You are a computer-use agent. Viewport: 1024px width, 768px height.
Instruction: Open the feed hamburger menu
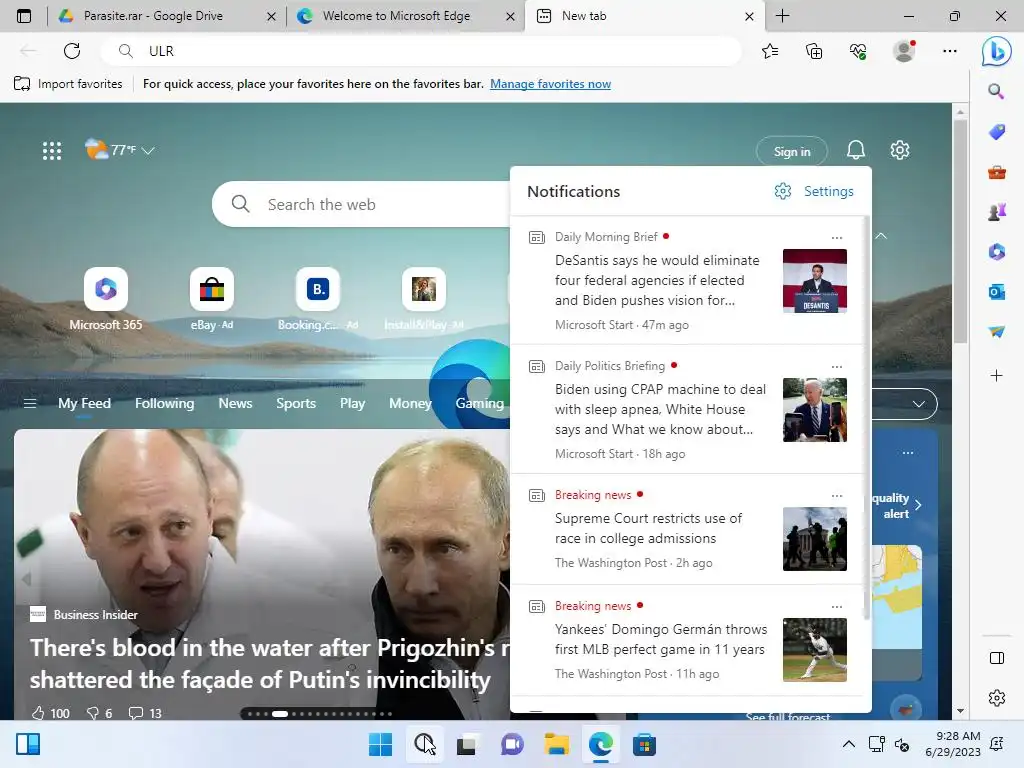pos(30,404)
